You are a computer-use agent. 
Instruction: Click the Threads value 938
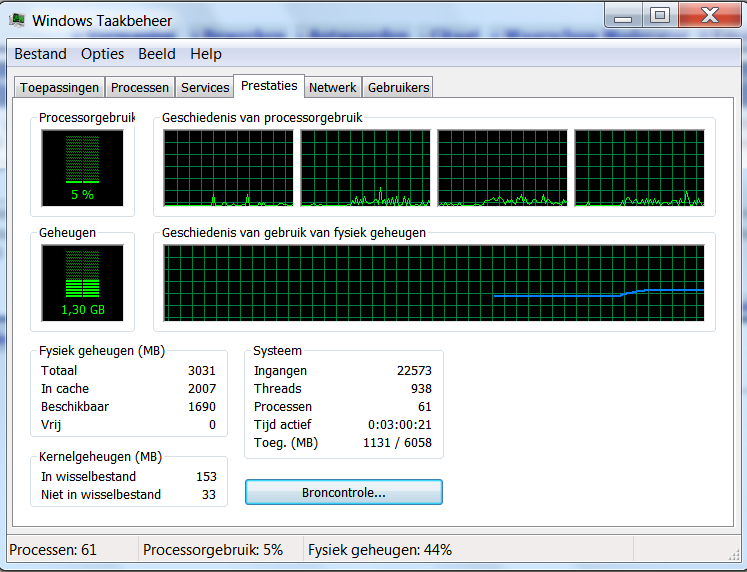tap(421, 389)
